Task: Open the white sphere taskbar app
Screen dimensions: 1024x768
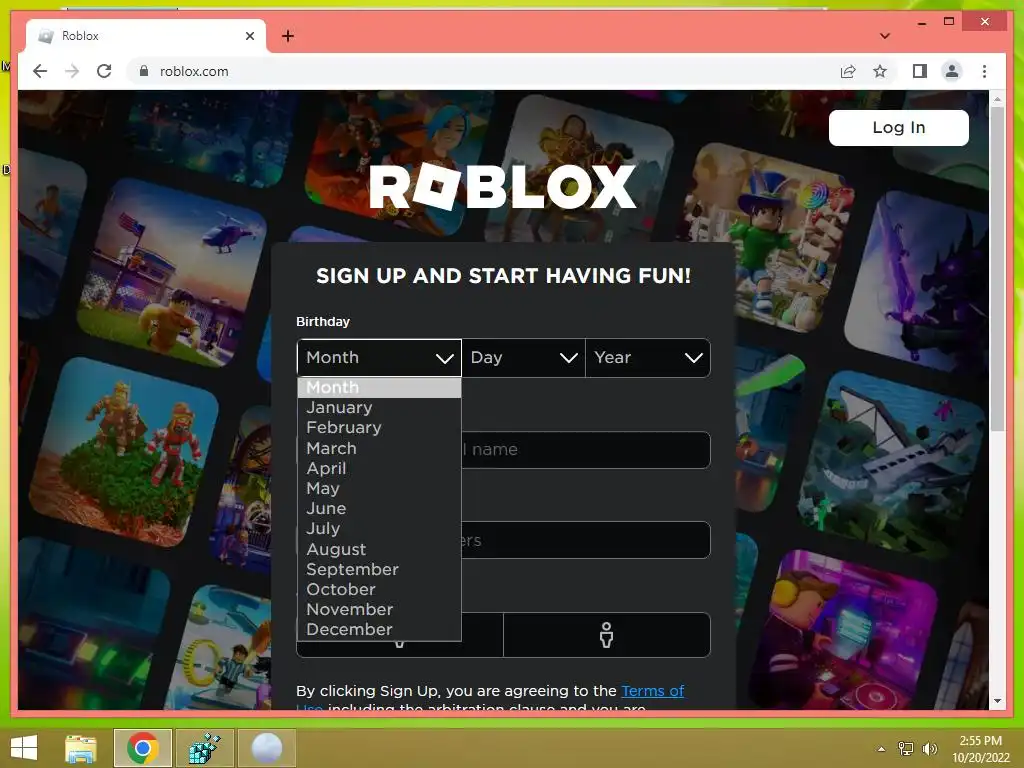Action: 266,748
